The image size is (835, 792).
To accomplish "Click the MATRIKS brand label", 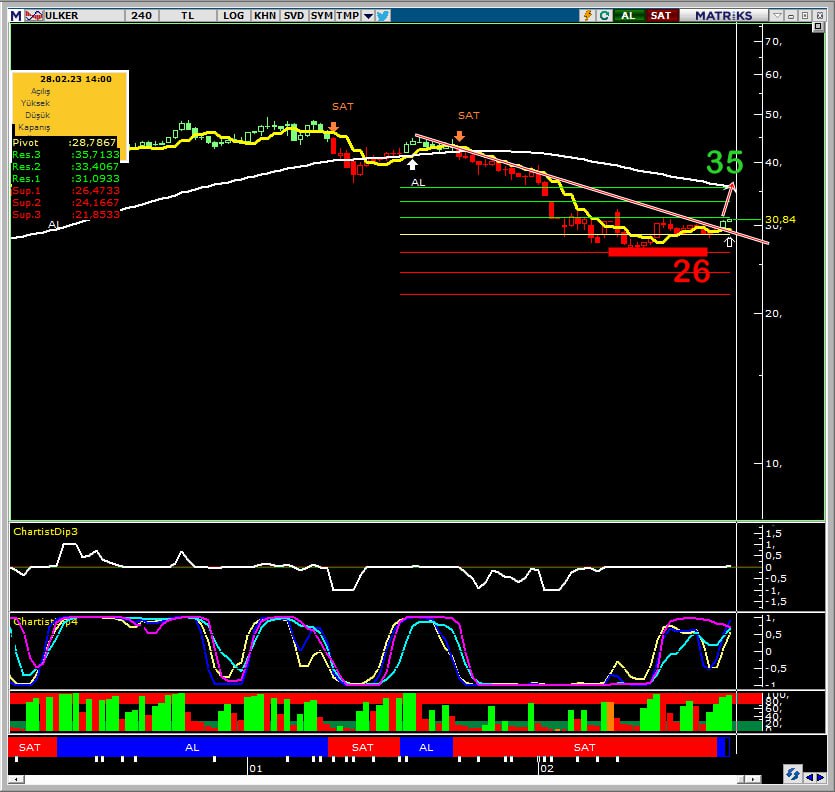I will pos(723,15).
